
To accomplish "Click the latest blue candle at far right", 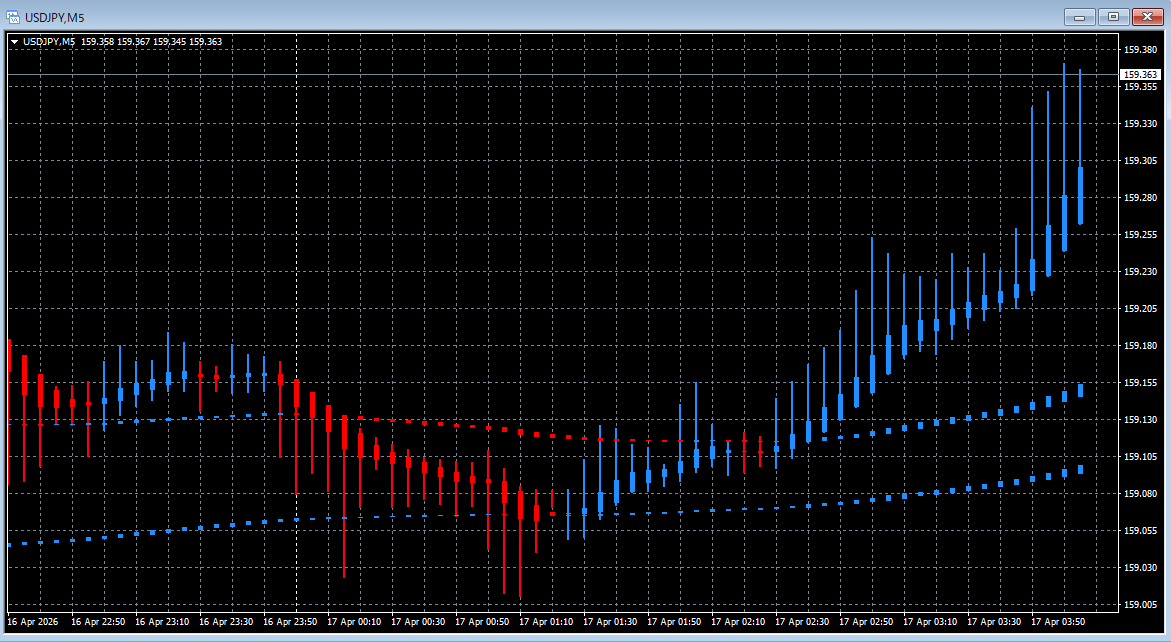I will pos(1080,195).
